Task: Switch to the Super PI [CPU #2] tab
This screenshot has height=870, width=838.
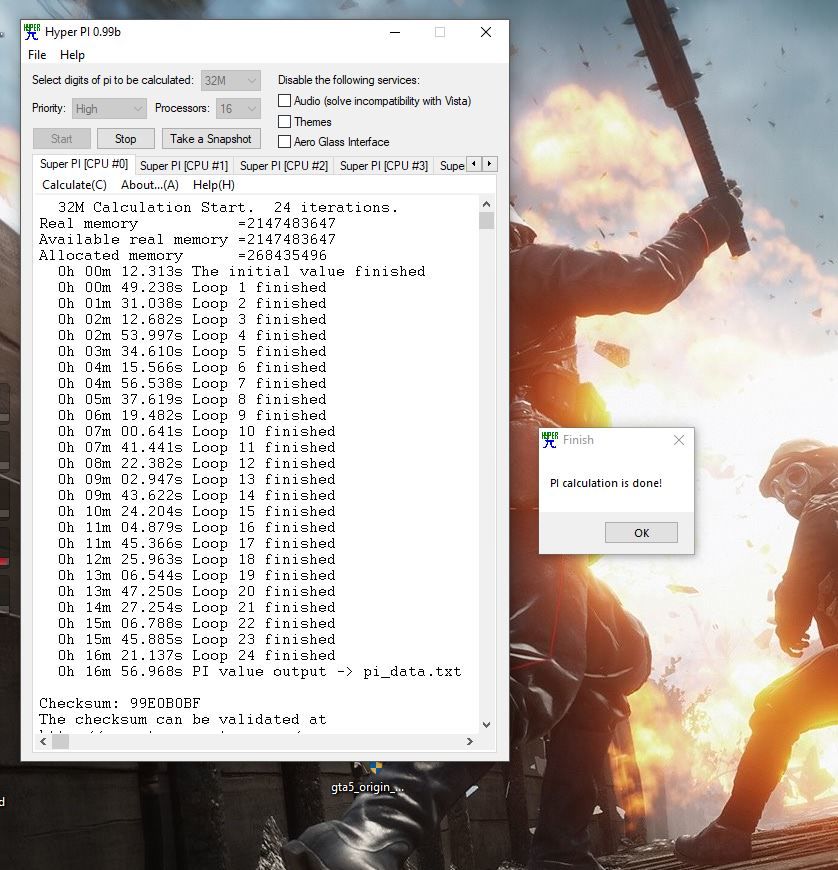Action: click(x=284, y=166)
